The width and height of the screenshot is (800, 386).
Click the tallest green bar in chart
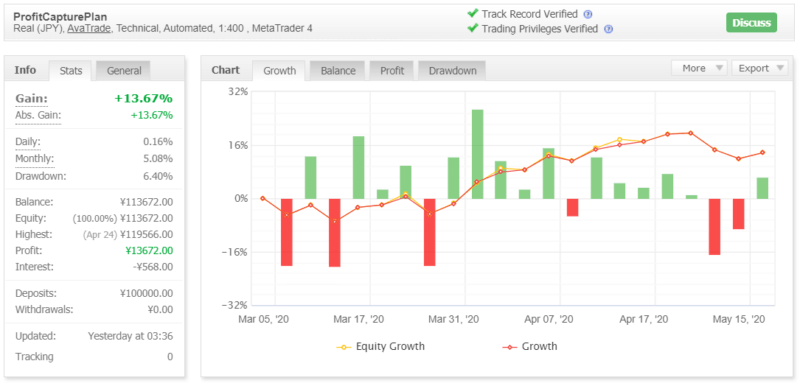click(478, 154)
